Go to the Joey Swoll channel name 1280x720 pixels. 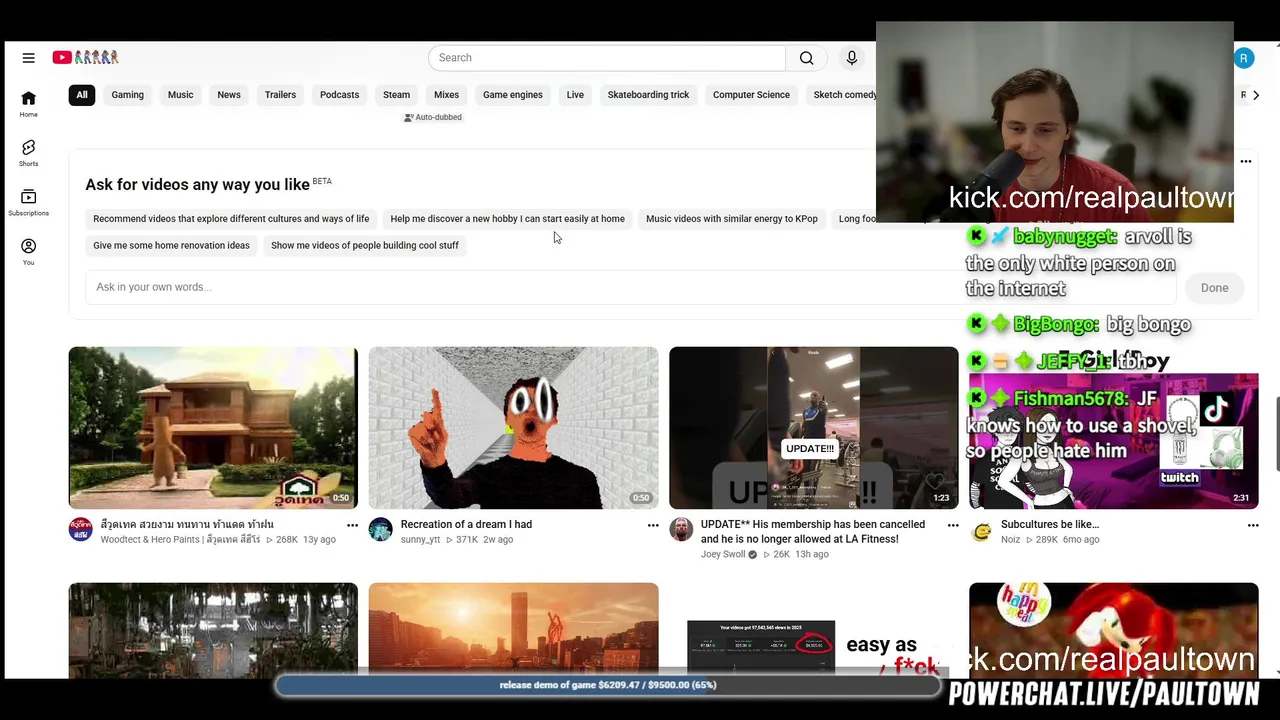click(x=723, y=555)
